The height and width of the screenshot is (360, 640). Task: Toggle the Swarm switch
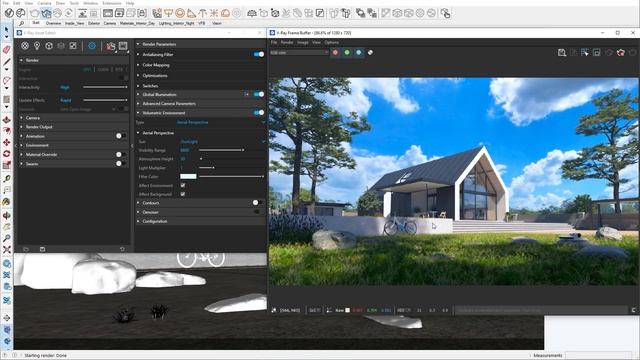(x=120, y=164)
